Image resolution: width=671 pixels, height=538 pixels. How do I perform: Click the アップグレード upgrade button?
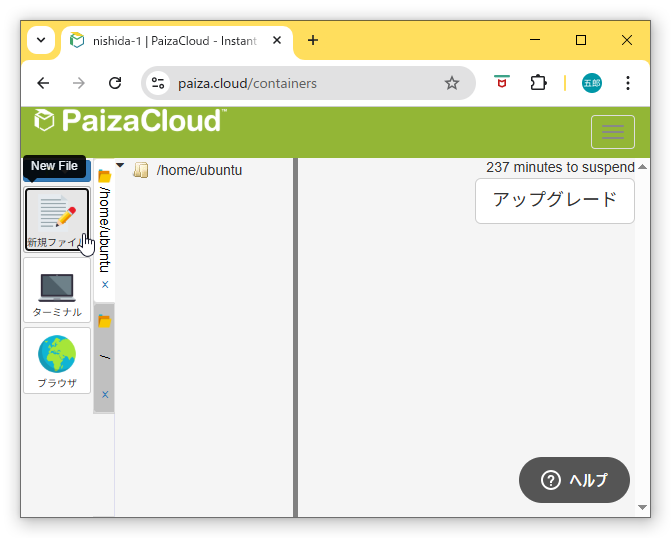tap(555, 201)
